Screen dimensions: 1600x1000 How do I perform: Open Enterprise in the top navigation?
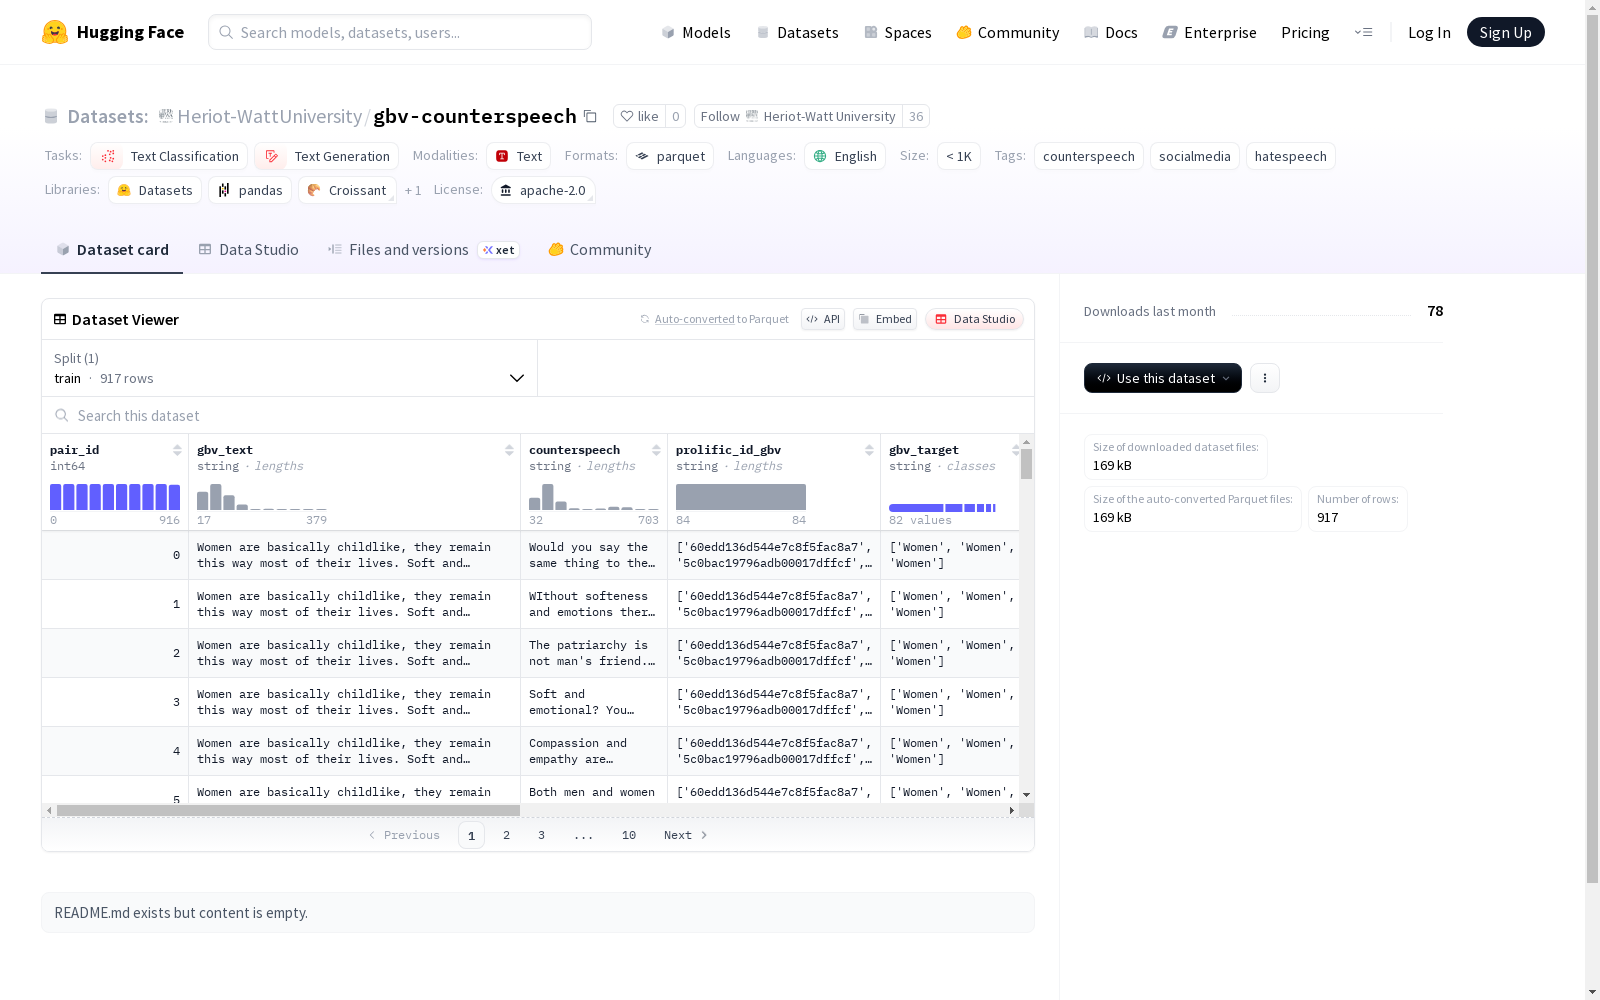point(1210,32)
